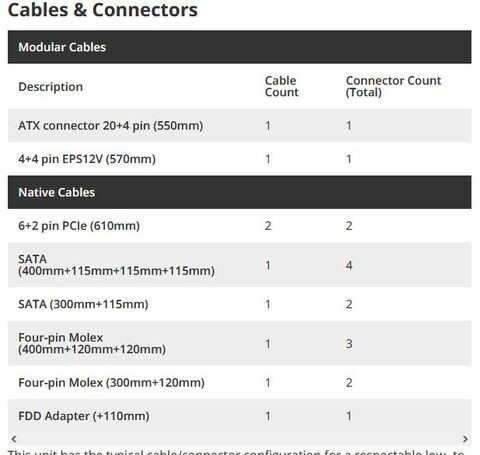Select the 6+2 pin PCIe (610mm) row
Screen dimensions: 480x455
pos(239,226)
